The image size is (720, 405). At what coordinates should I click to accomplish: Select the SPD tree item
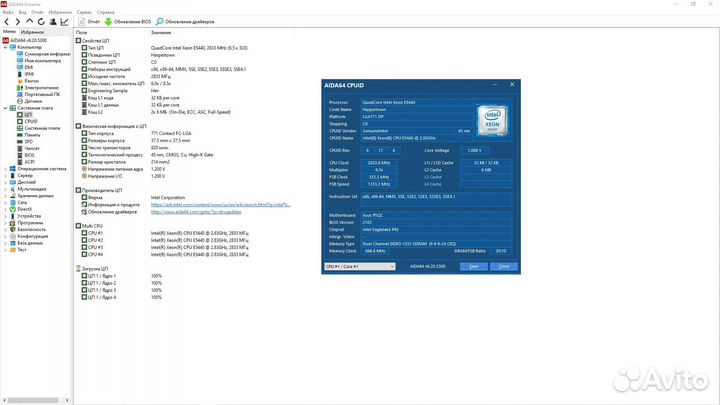coord(25,141)
